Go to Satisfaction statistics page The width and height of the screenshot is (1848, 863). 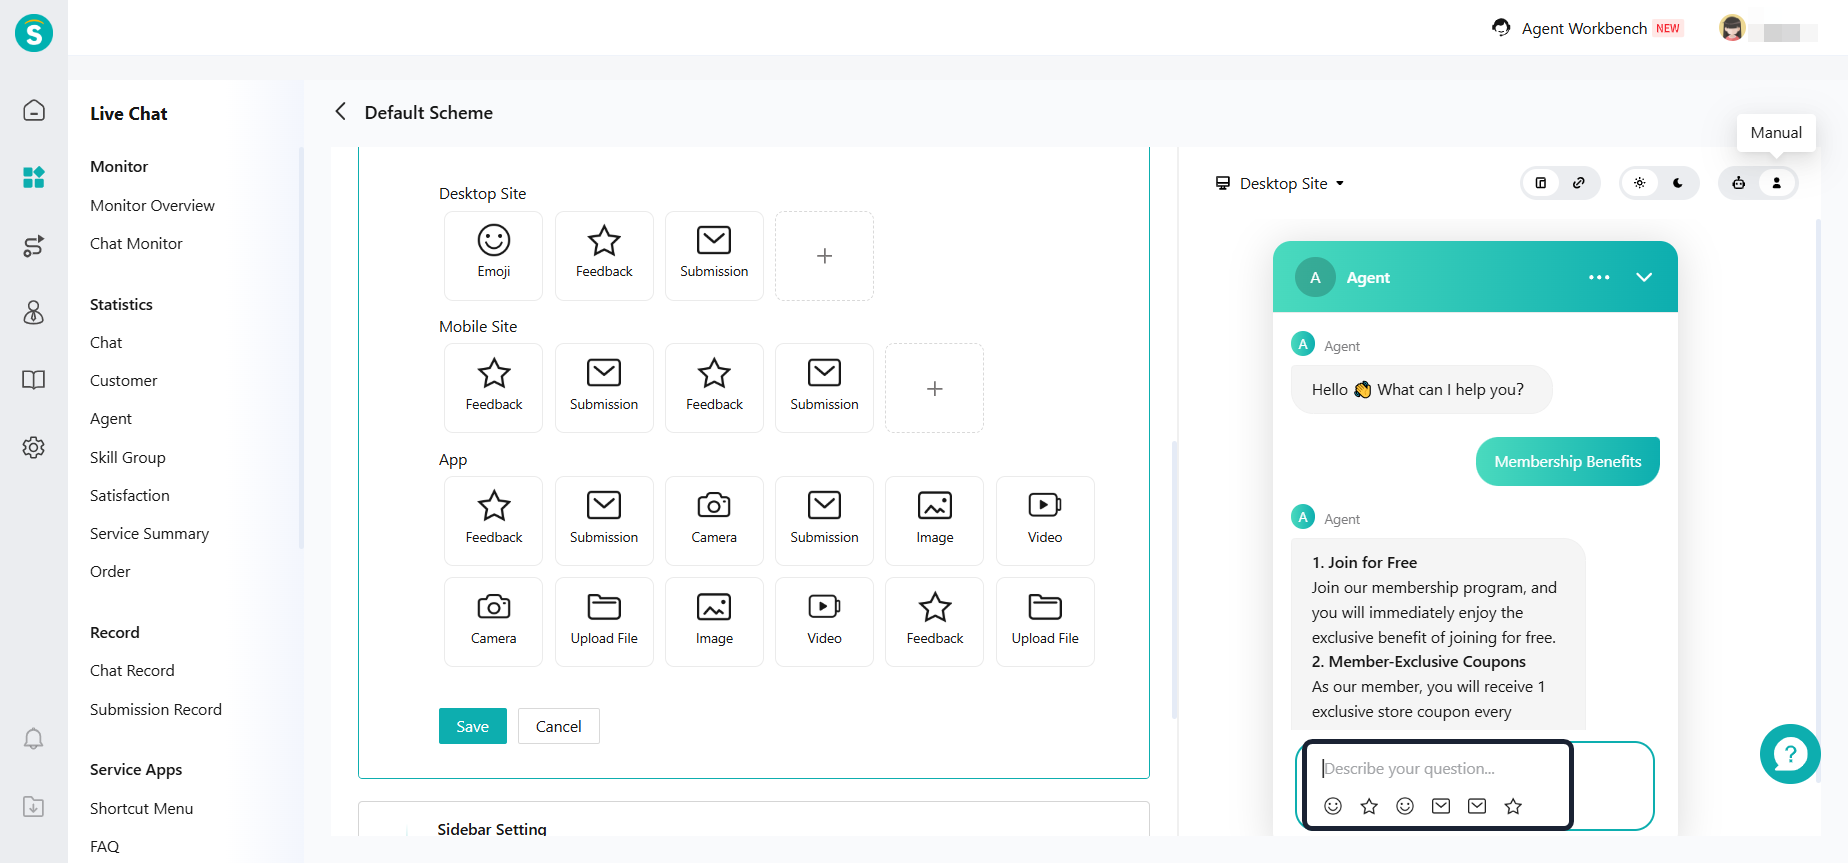click(130, 495)
